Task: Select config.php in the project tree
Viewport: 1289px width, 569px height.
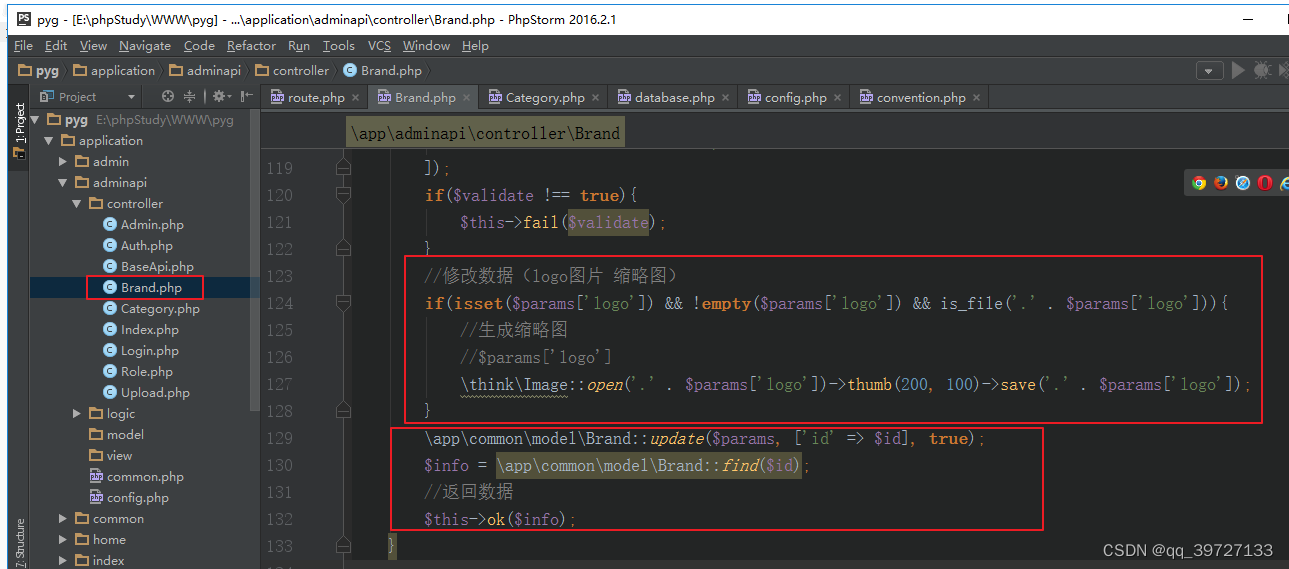Action: click(x=129, y=498)
